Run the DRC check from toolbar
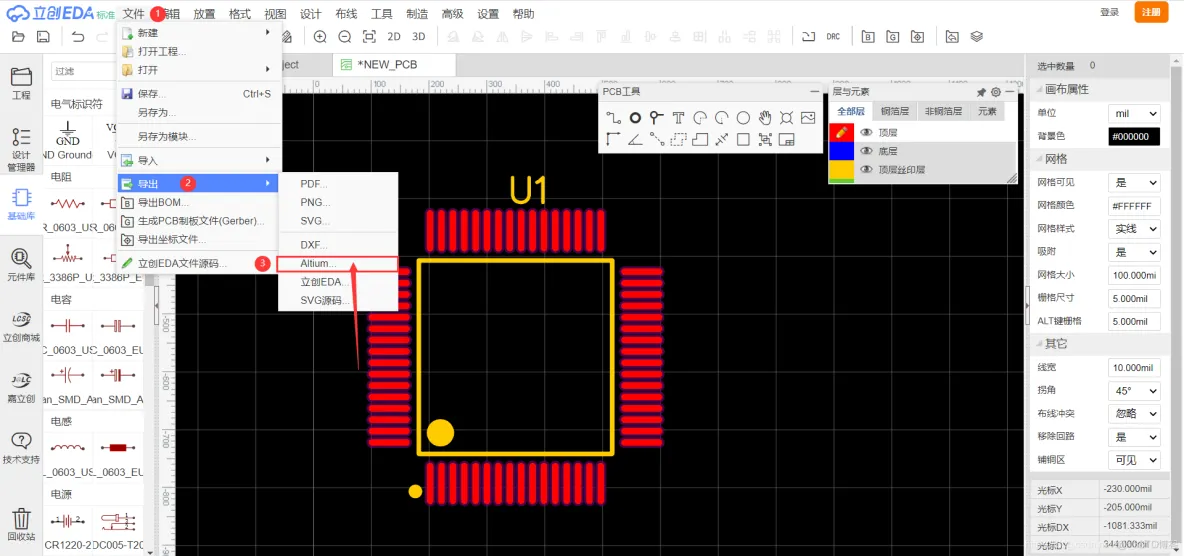This screenshot has height=556, width=1184. [833, 36]
